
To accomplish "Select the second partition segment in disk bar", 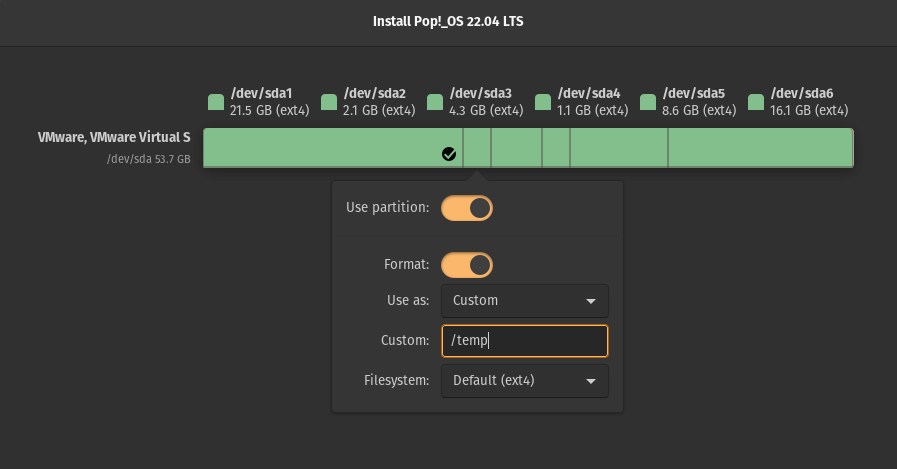I will 477,148.
